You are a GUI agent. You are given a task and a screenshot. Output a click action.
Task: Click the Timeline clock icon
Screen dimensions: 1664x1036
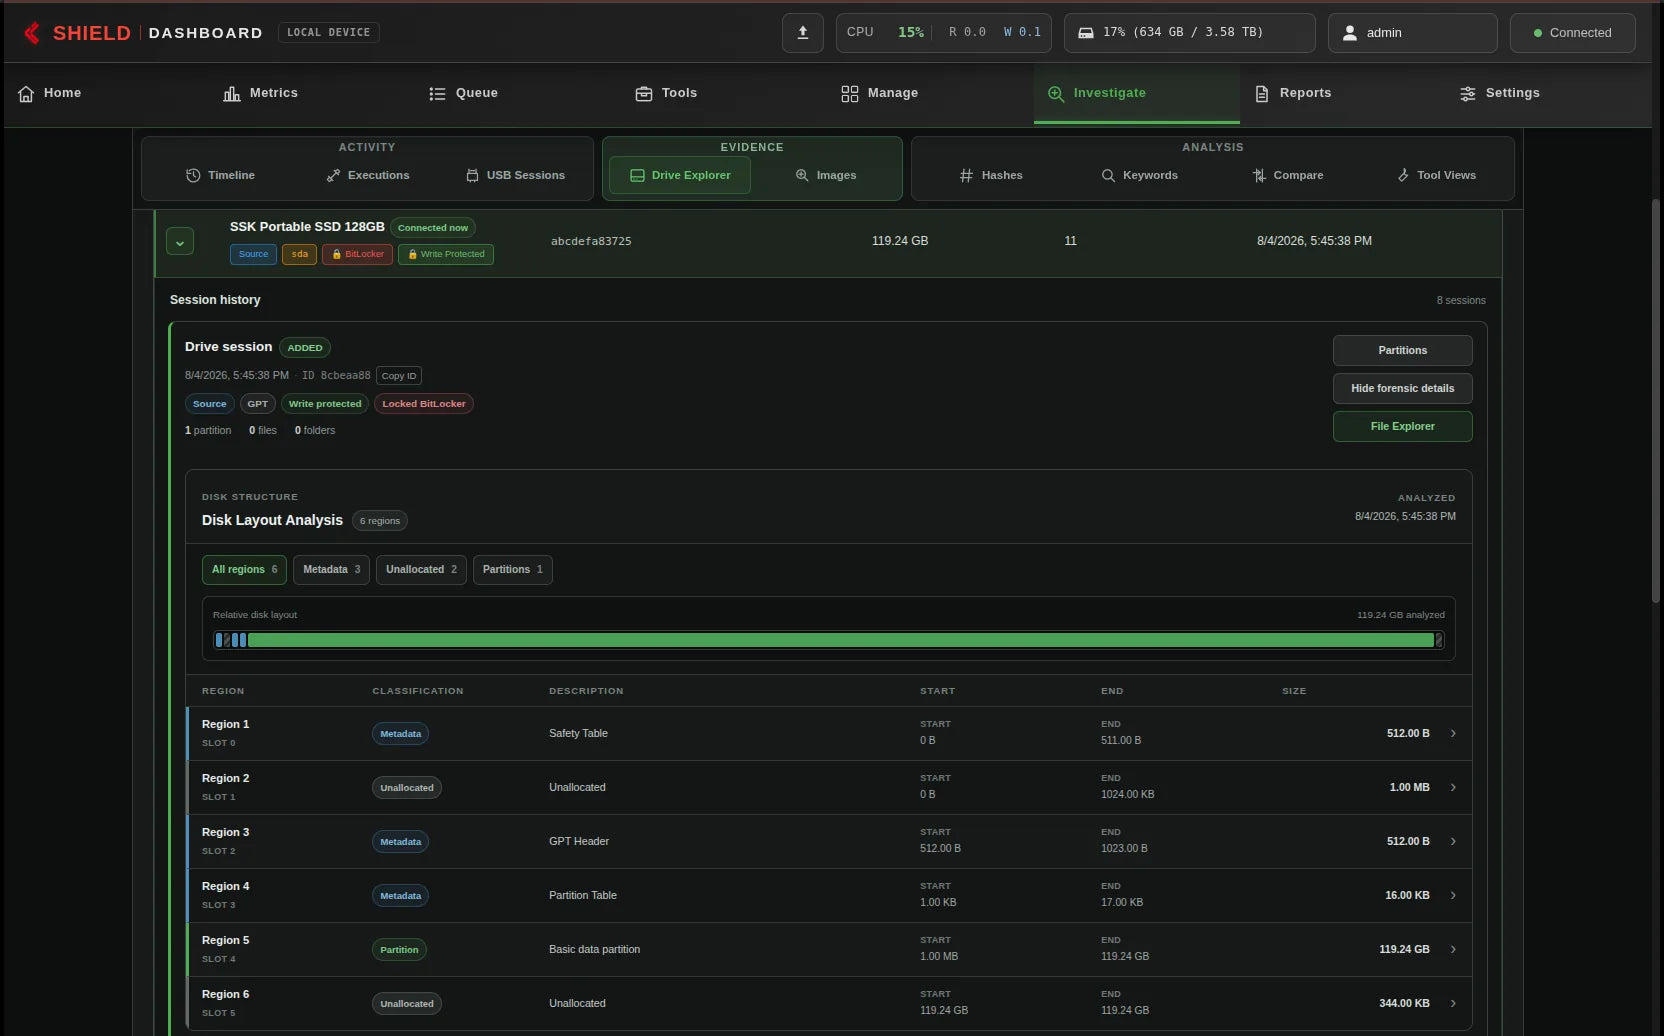[193, 175]
